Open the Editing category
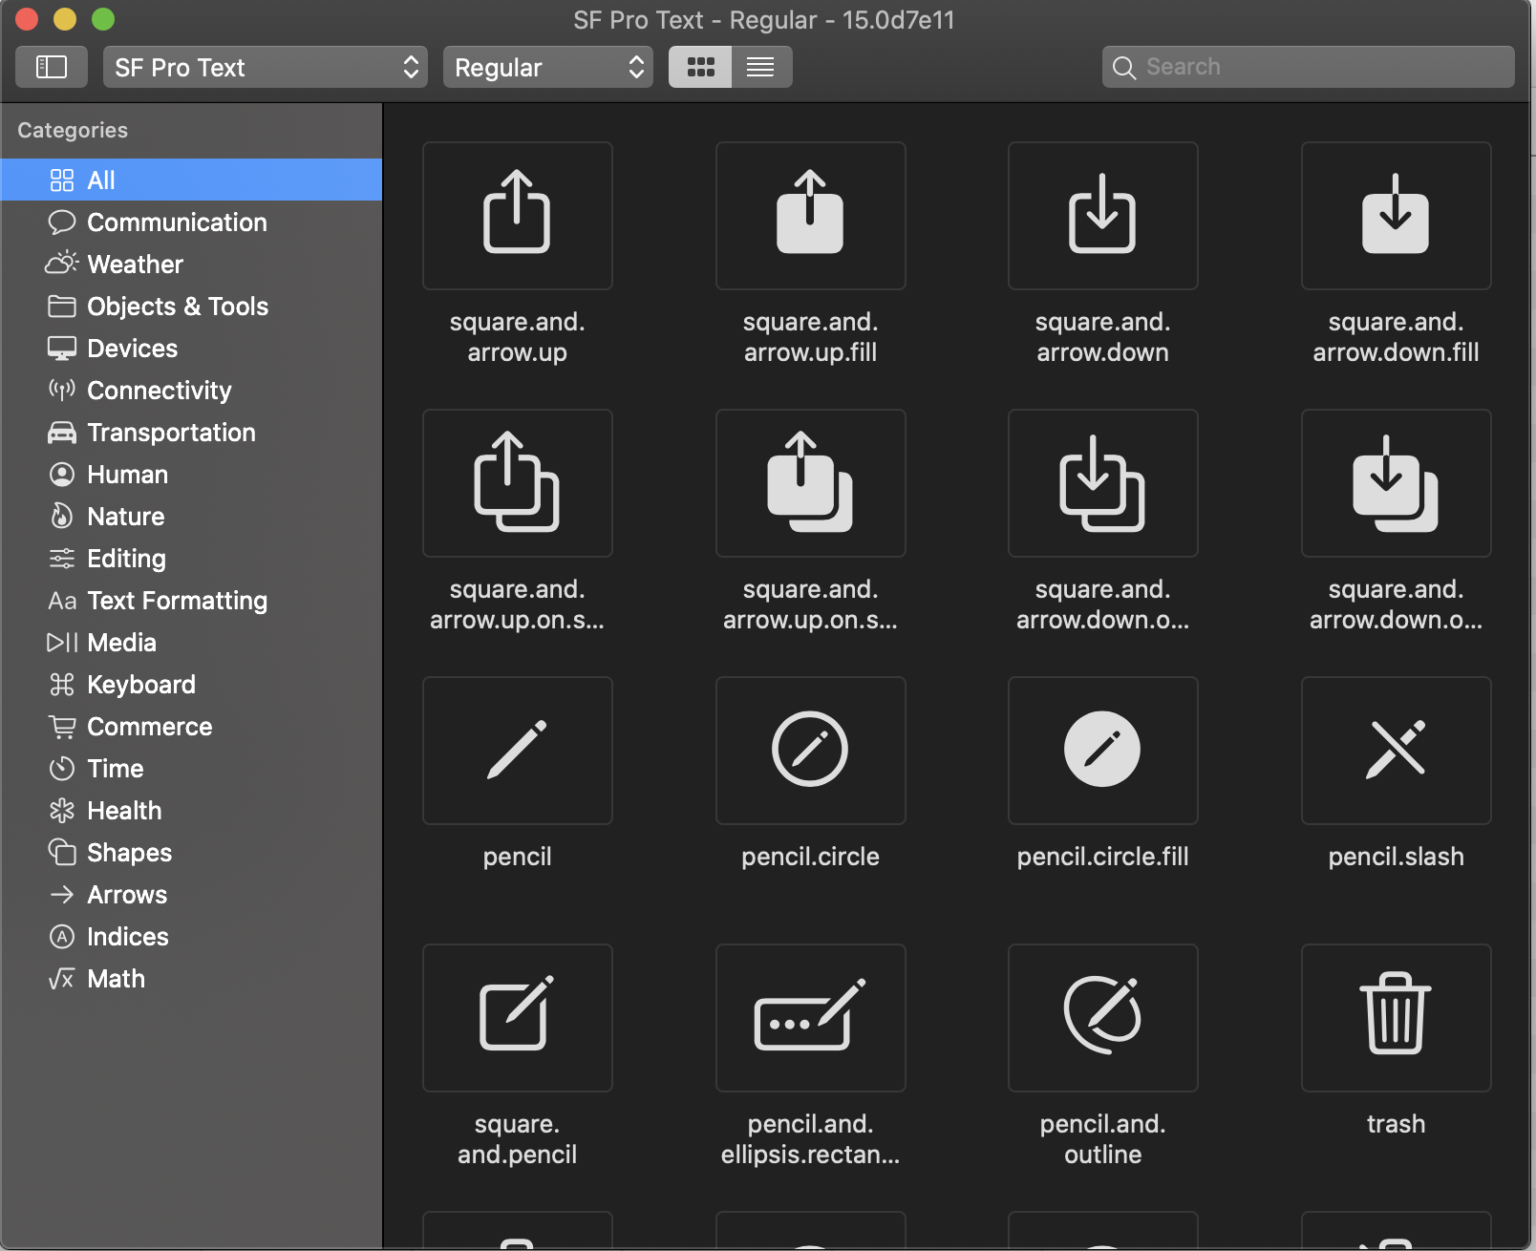 (191, 558)
